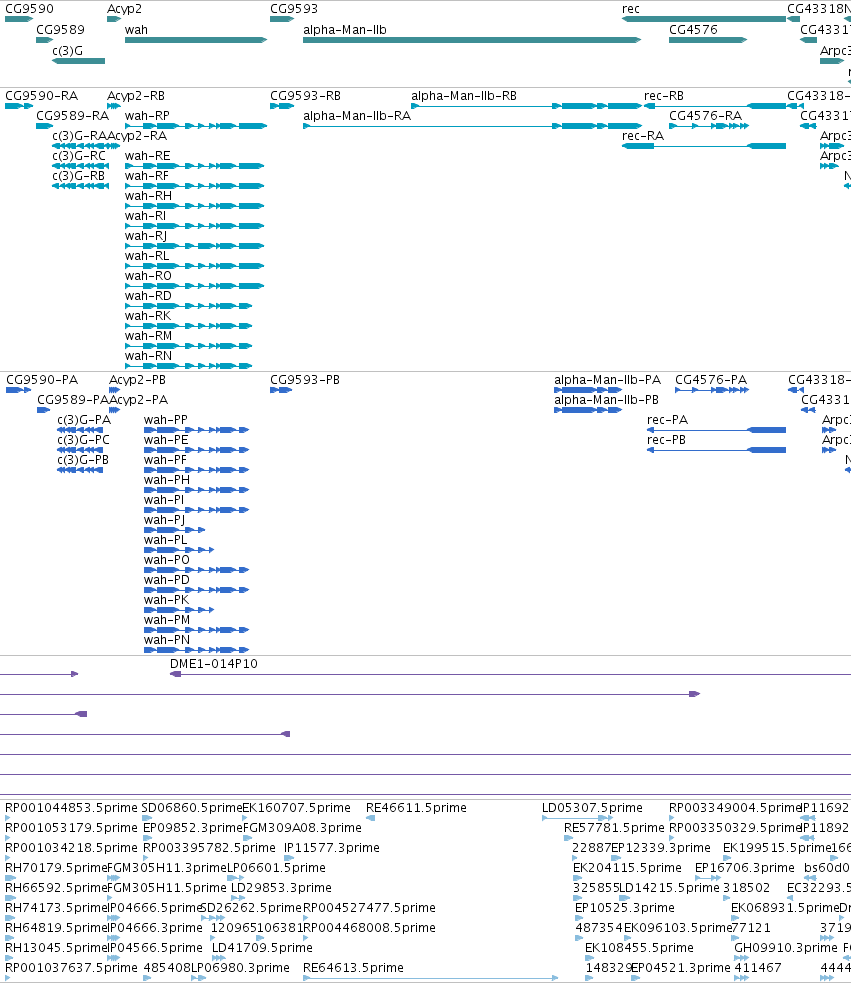The height and width of the screenshot is (983, 851).
Task: Select protein CG9593-PB
Action: [x=281, y=390]
